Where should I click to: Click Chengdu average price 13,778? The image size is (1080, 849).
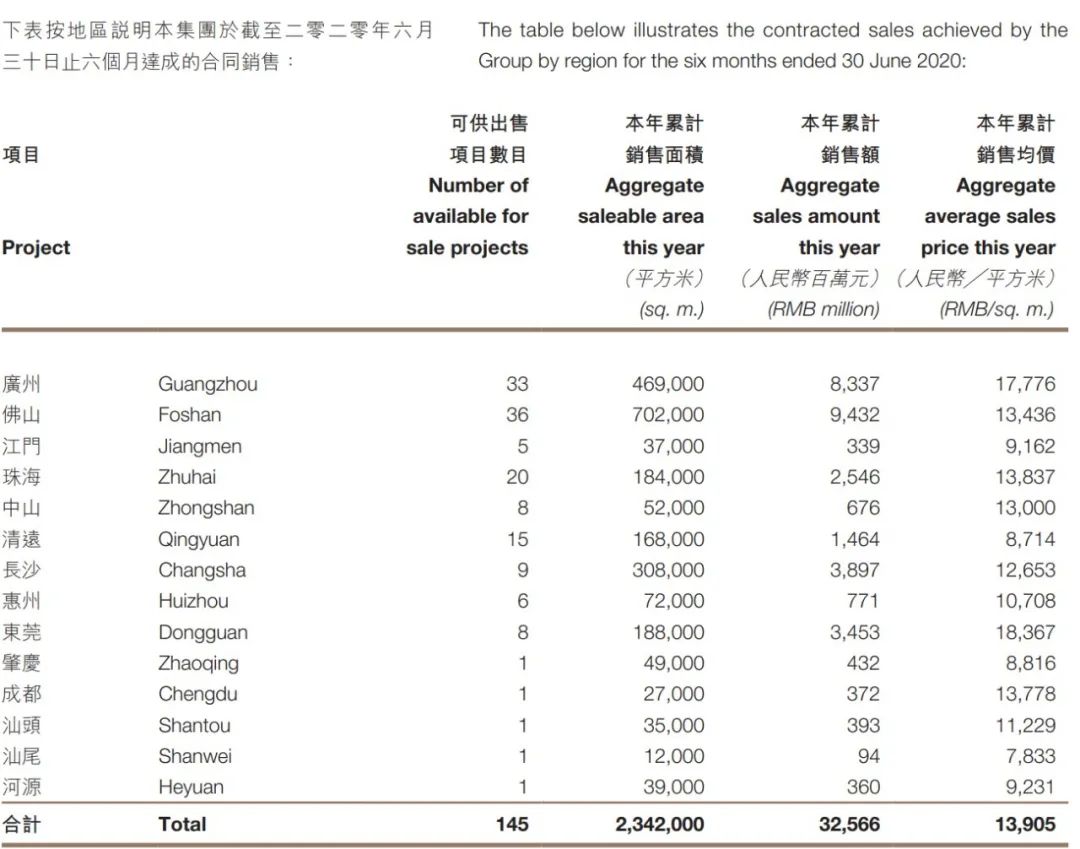click(1025, 694)
